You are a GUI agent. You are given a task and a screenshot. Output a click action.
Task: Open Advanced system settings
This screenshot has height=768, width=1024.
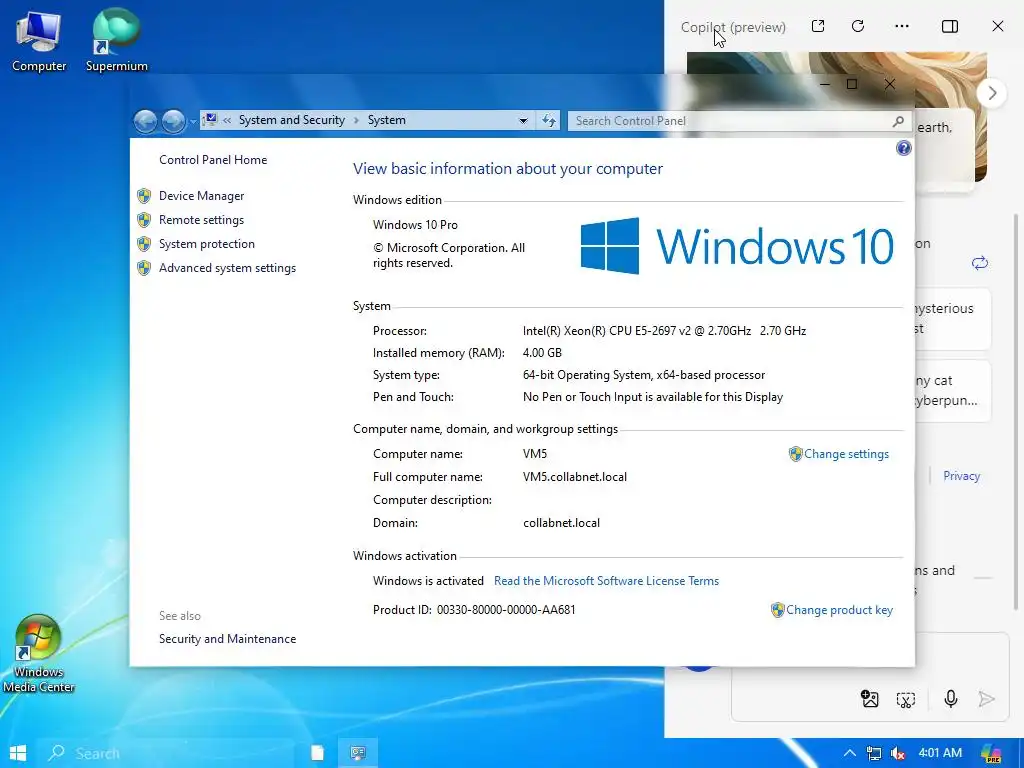pyautogui.click(x=227, y=268)
